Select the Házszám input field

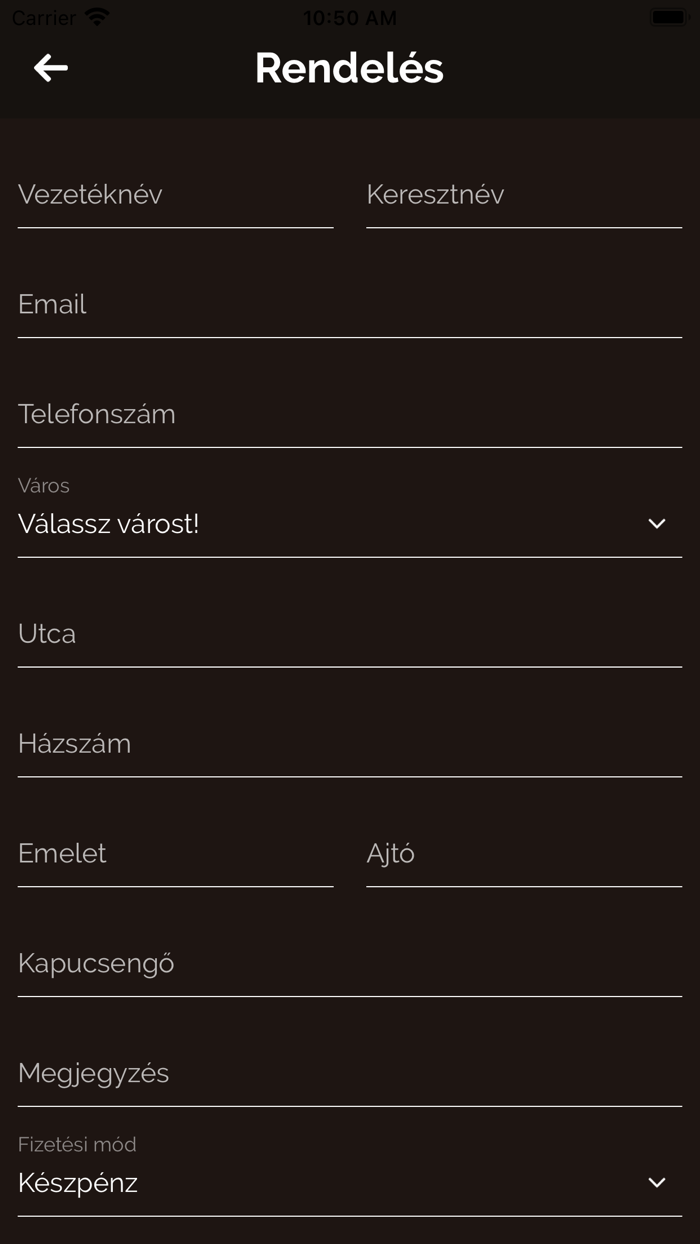tap(349, 744)
